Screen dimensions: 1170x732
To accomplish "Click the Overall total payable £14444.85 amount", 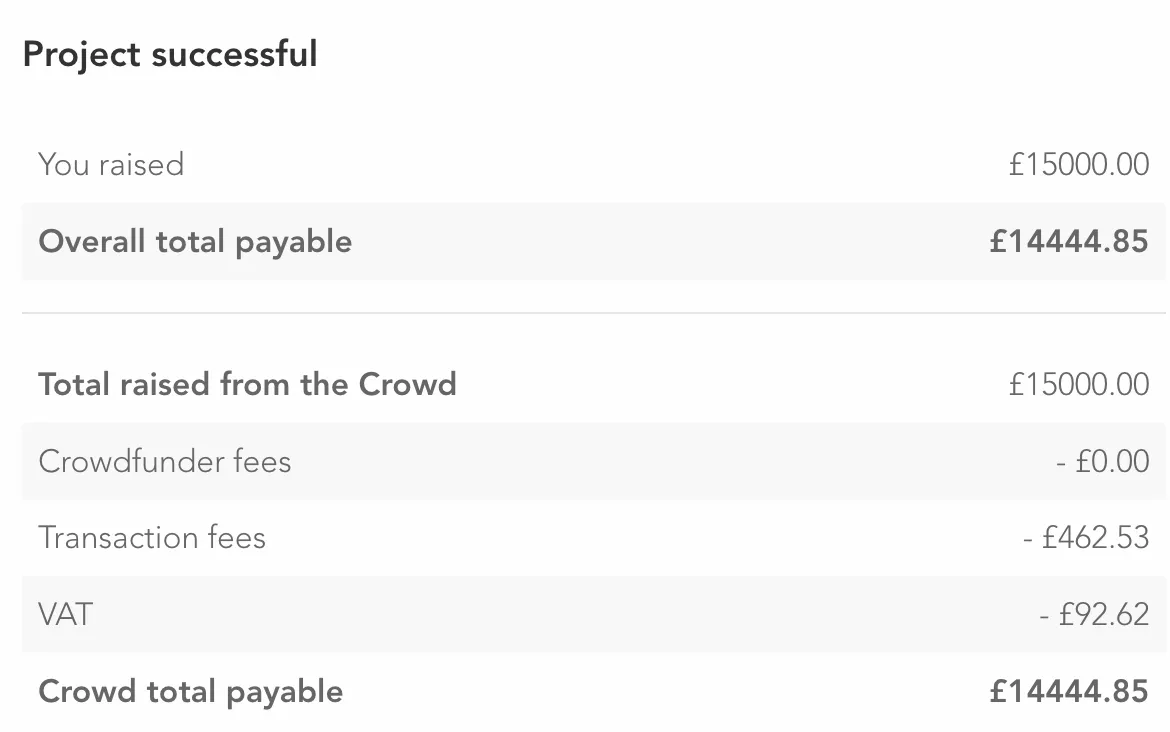I will pyautogui.click(x=1069, y=242).
